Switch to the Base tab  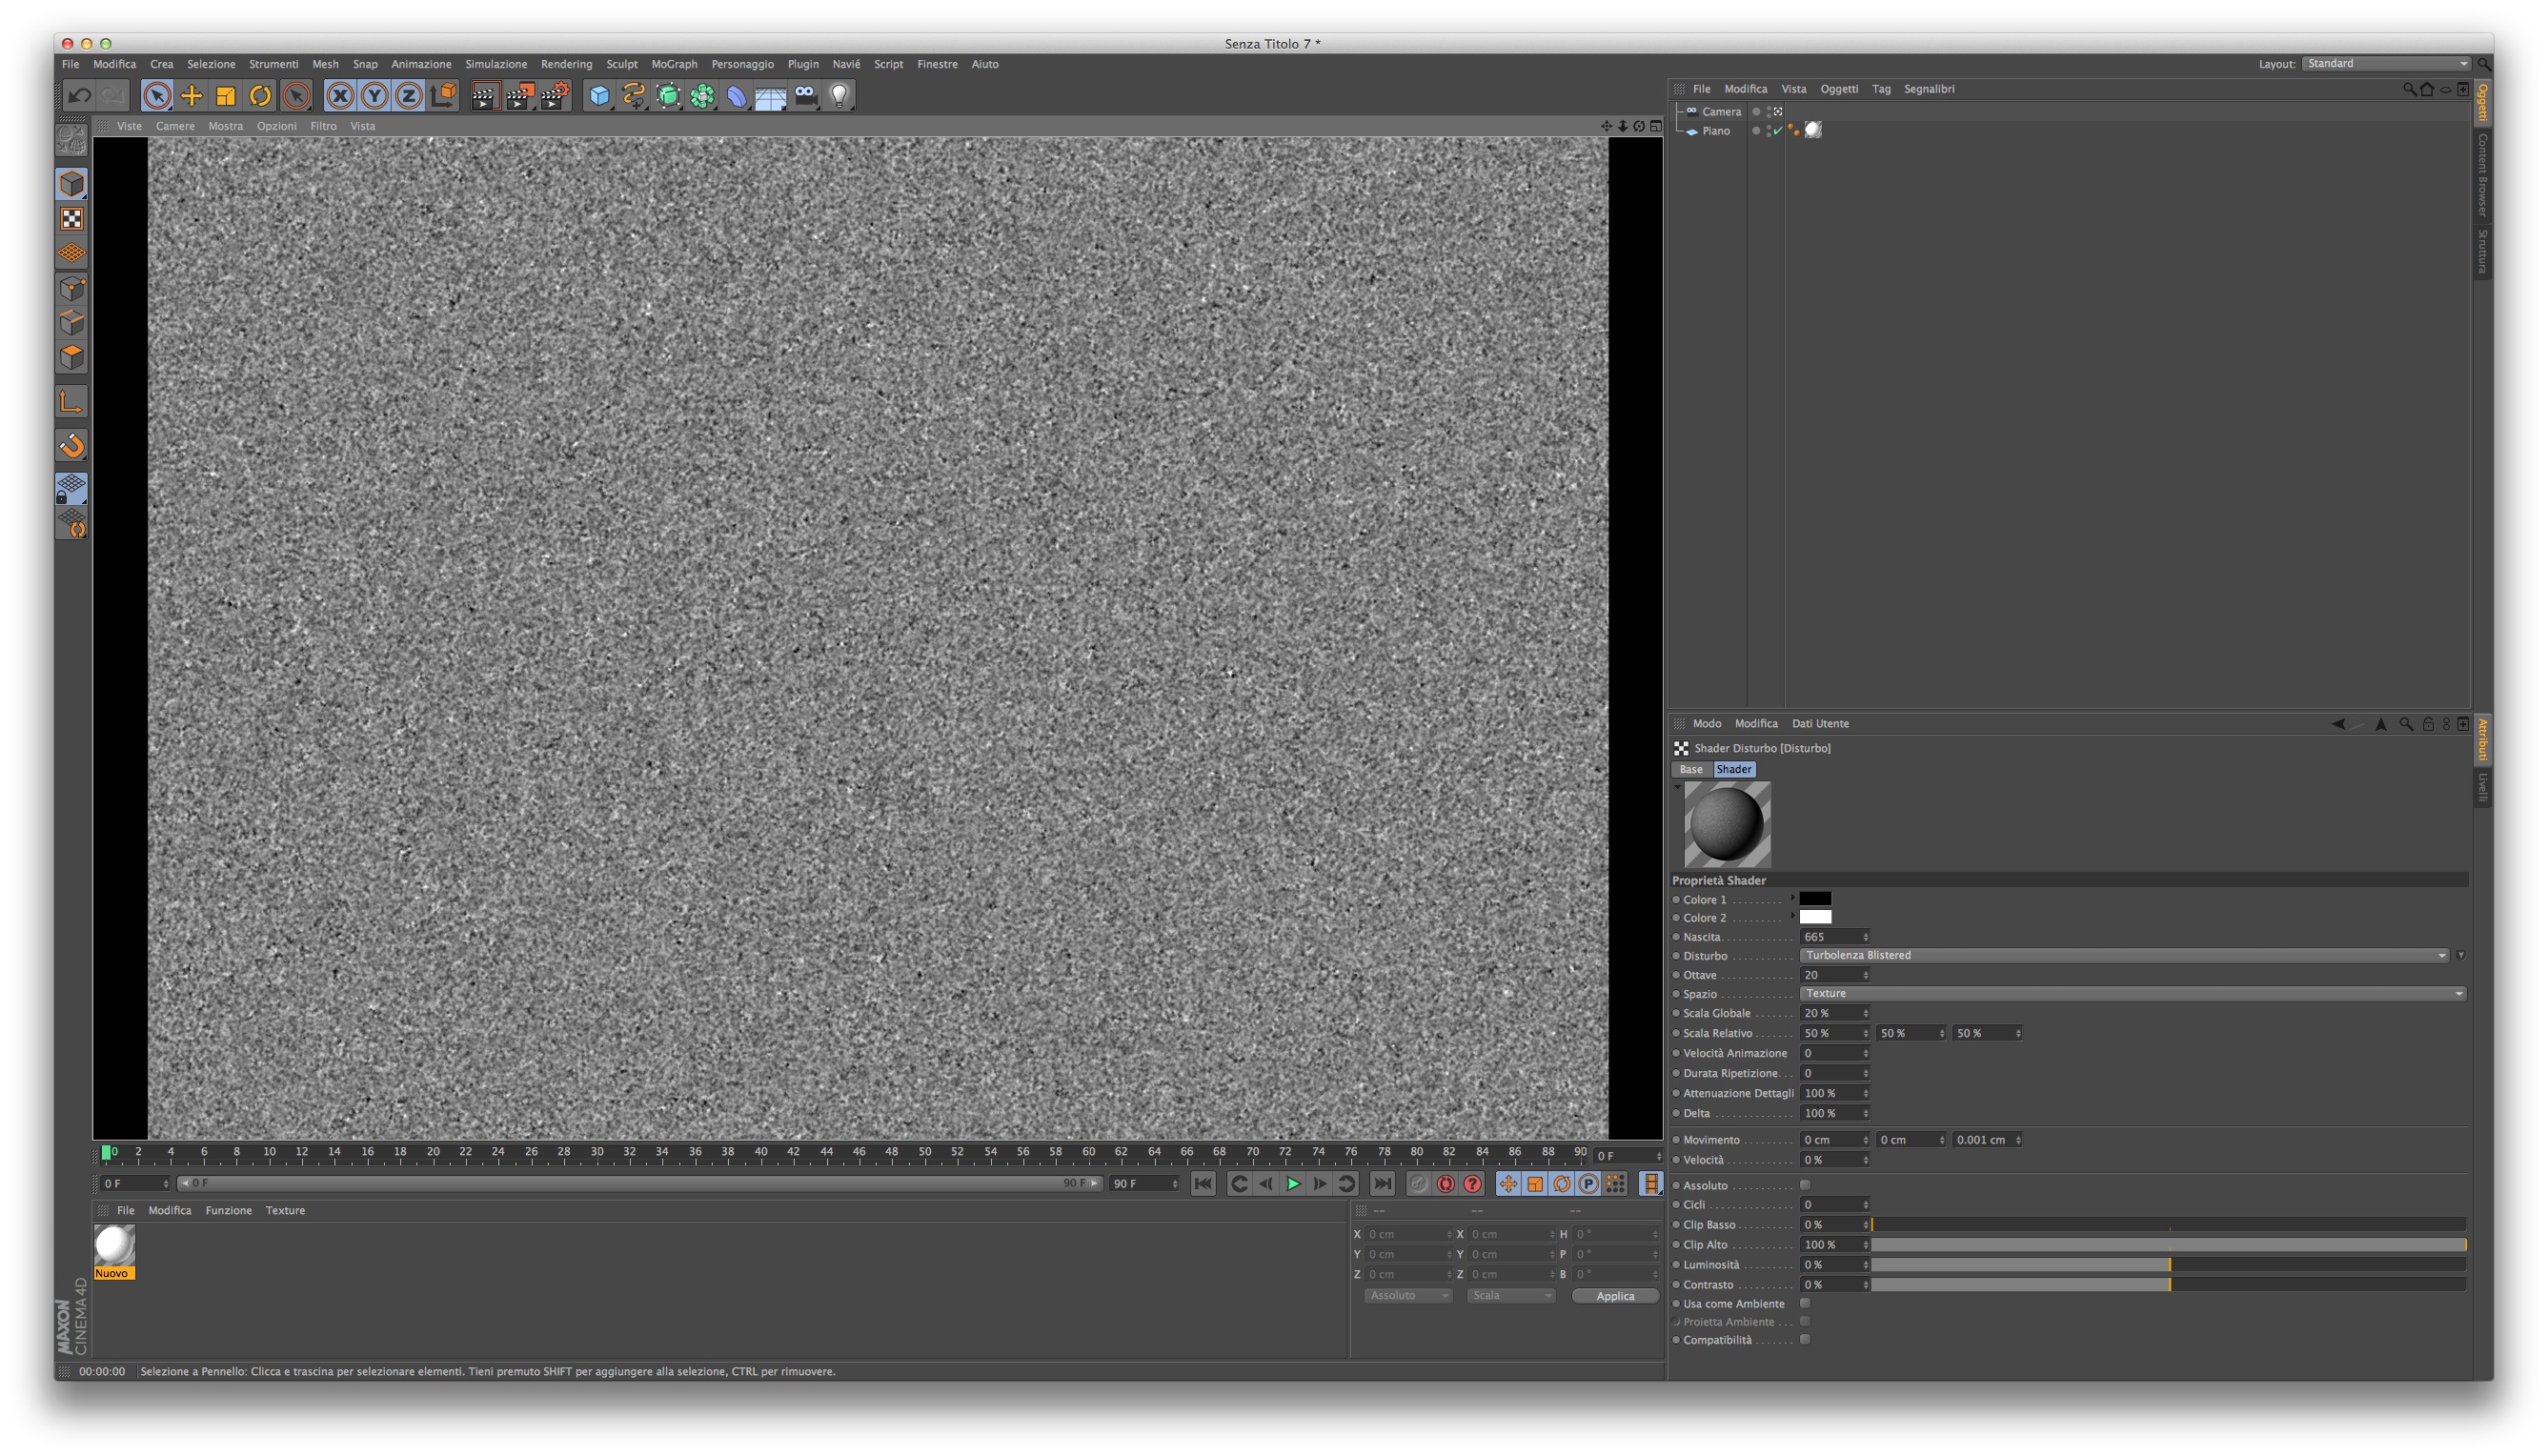pos(1690,769)
